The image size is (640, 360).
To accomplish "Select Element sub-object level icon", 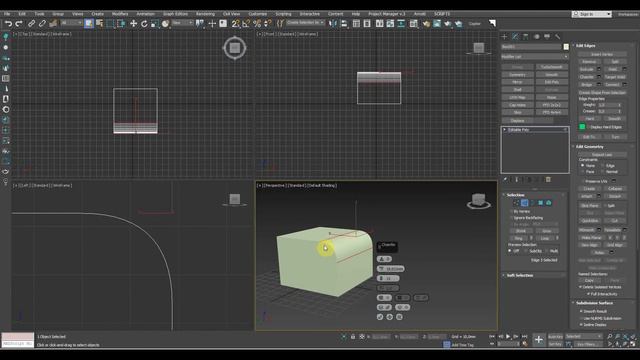I will (549, 203).
